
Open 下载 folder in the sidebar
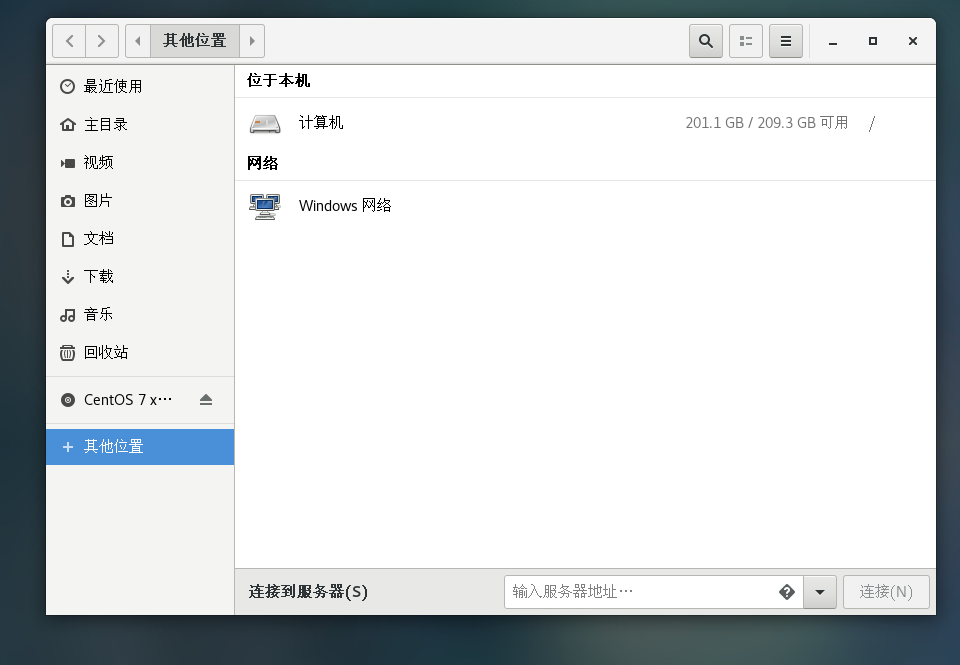click(x=140, y=276)
